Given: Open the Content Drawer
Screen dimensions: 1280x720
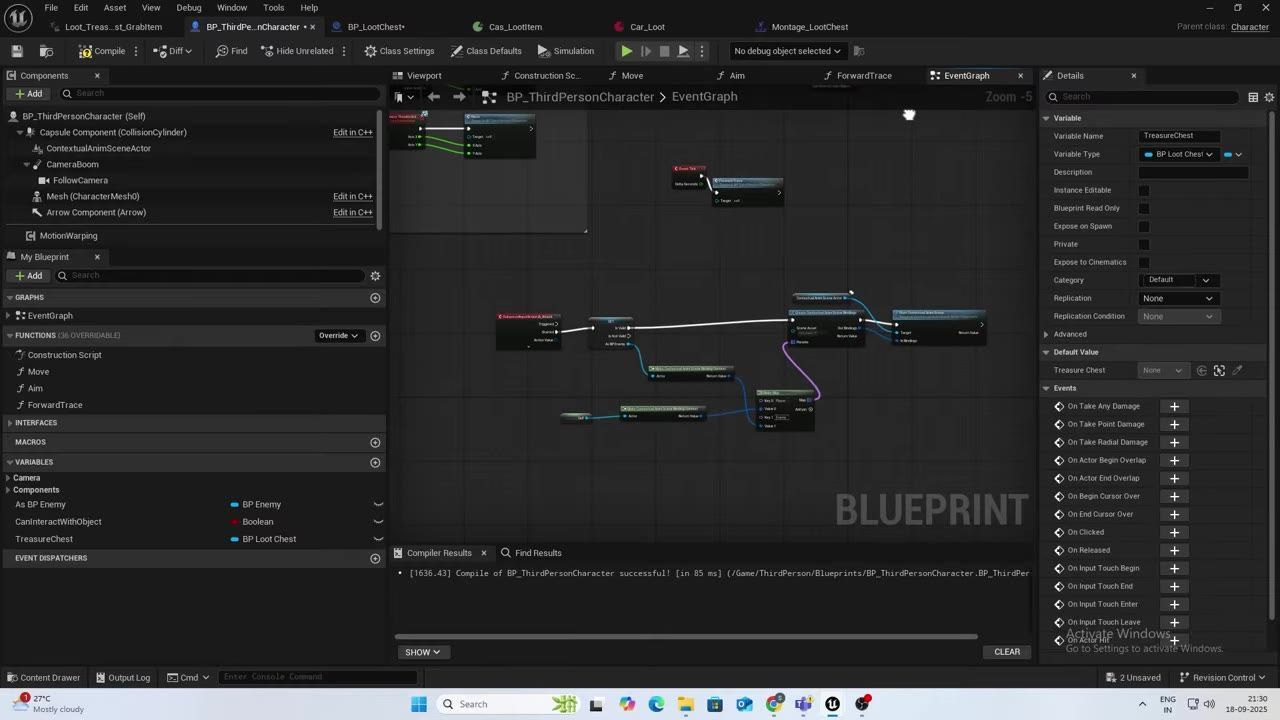Looking at the screenshot, I should [x=43, y=677].
